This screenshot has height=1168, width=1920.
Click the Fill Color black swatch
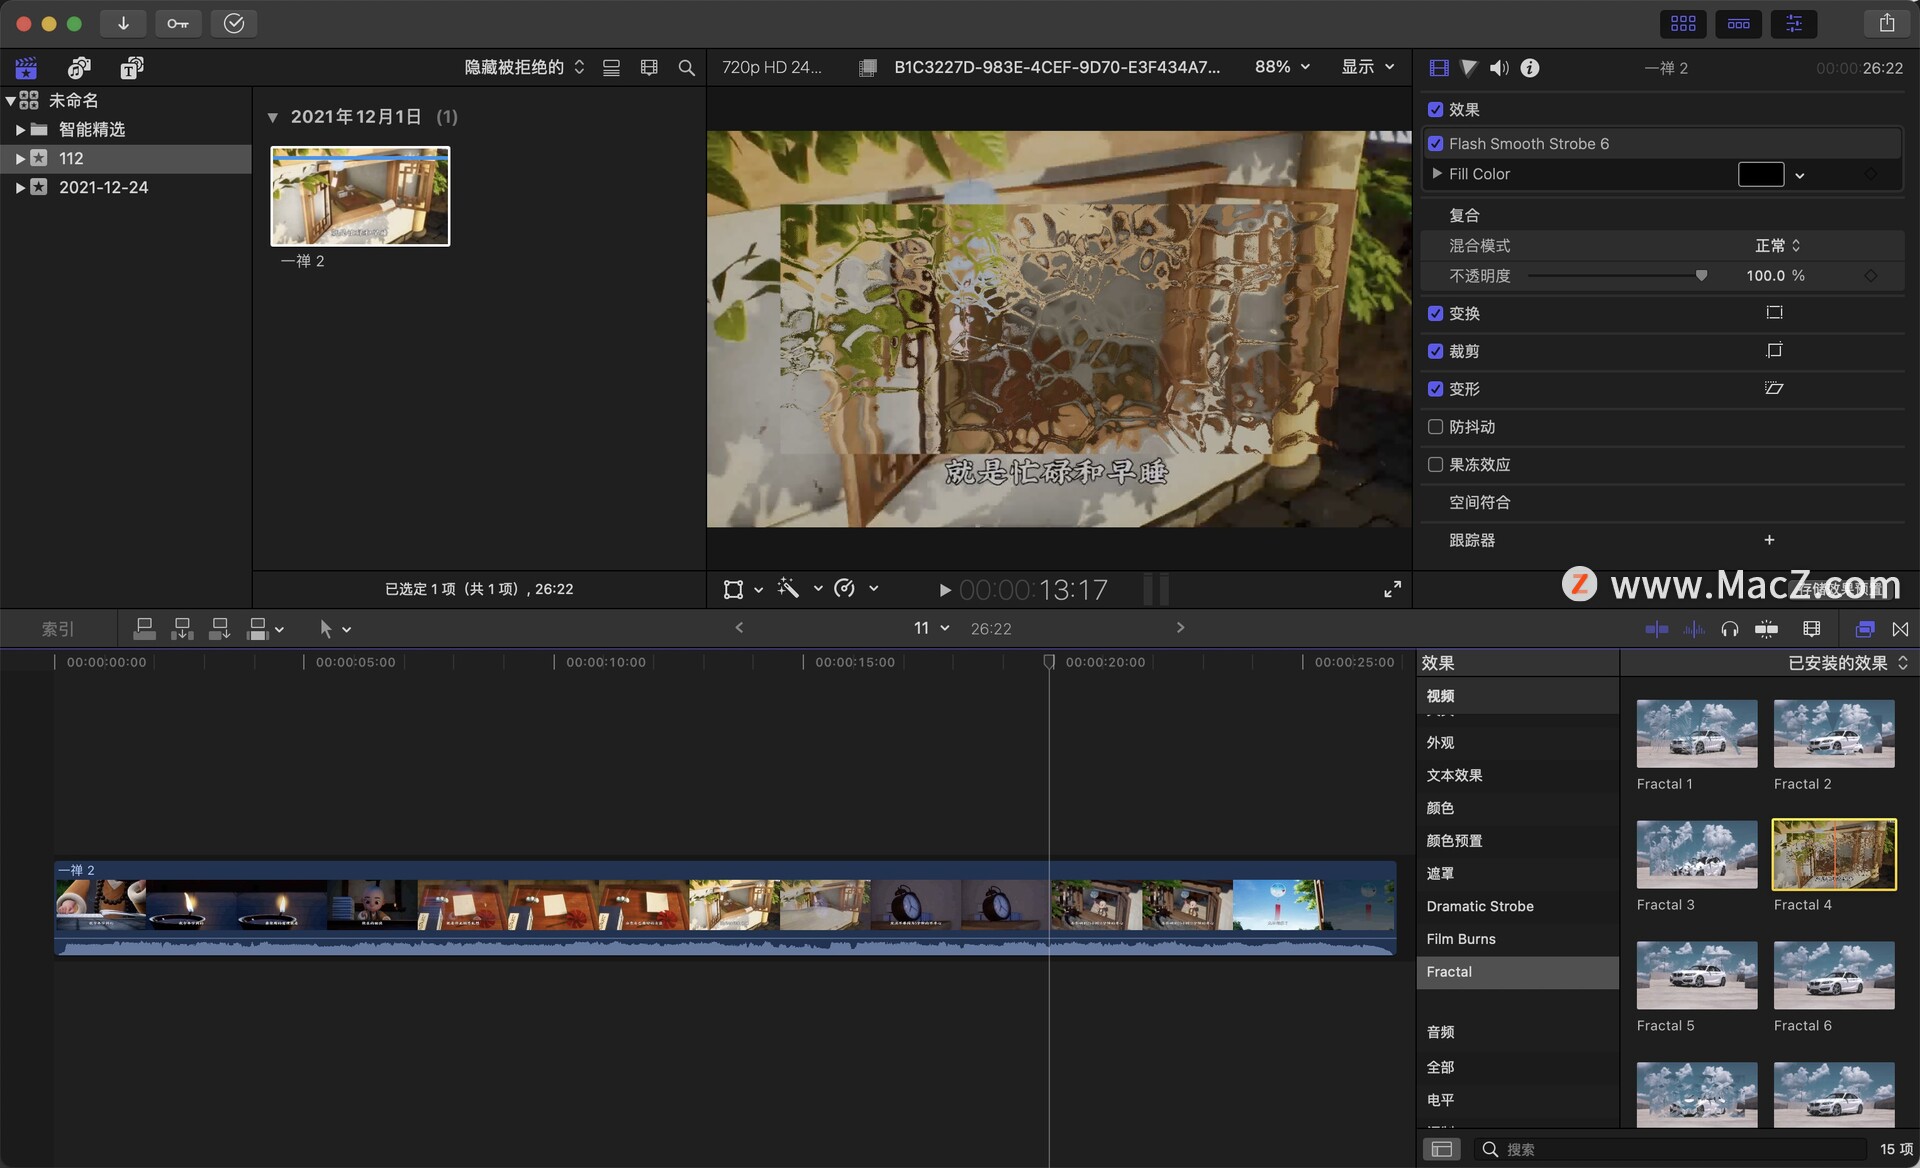click(1760, 174)
